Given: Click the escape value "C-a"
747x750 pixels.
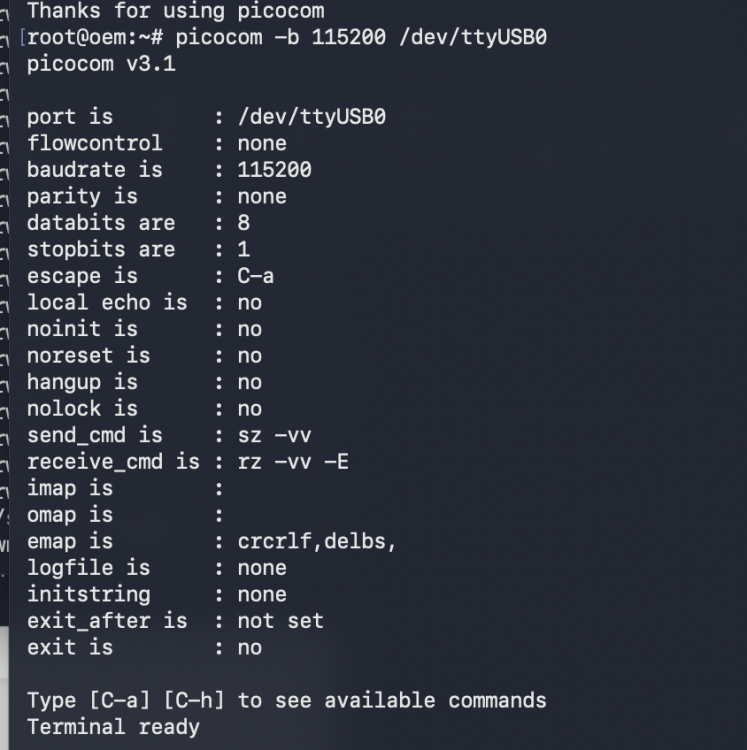Looking at the screenshot, I should 256,276.
